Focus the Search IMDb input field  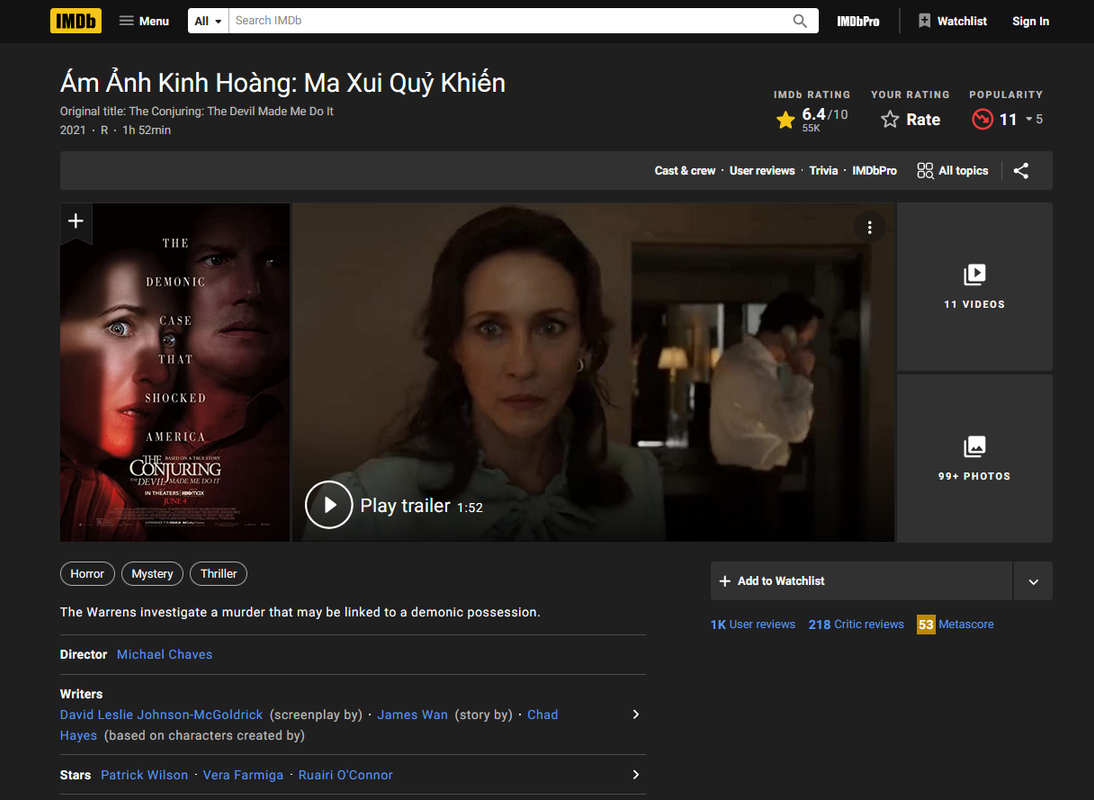pos(507,21)
